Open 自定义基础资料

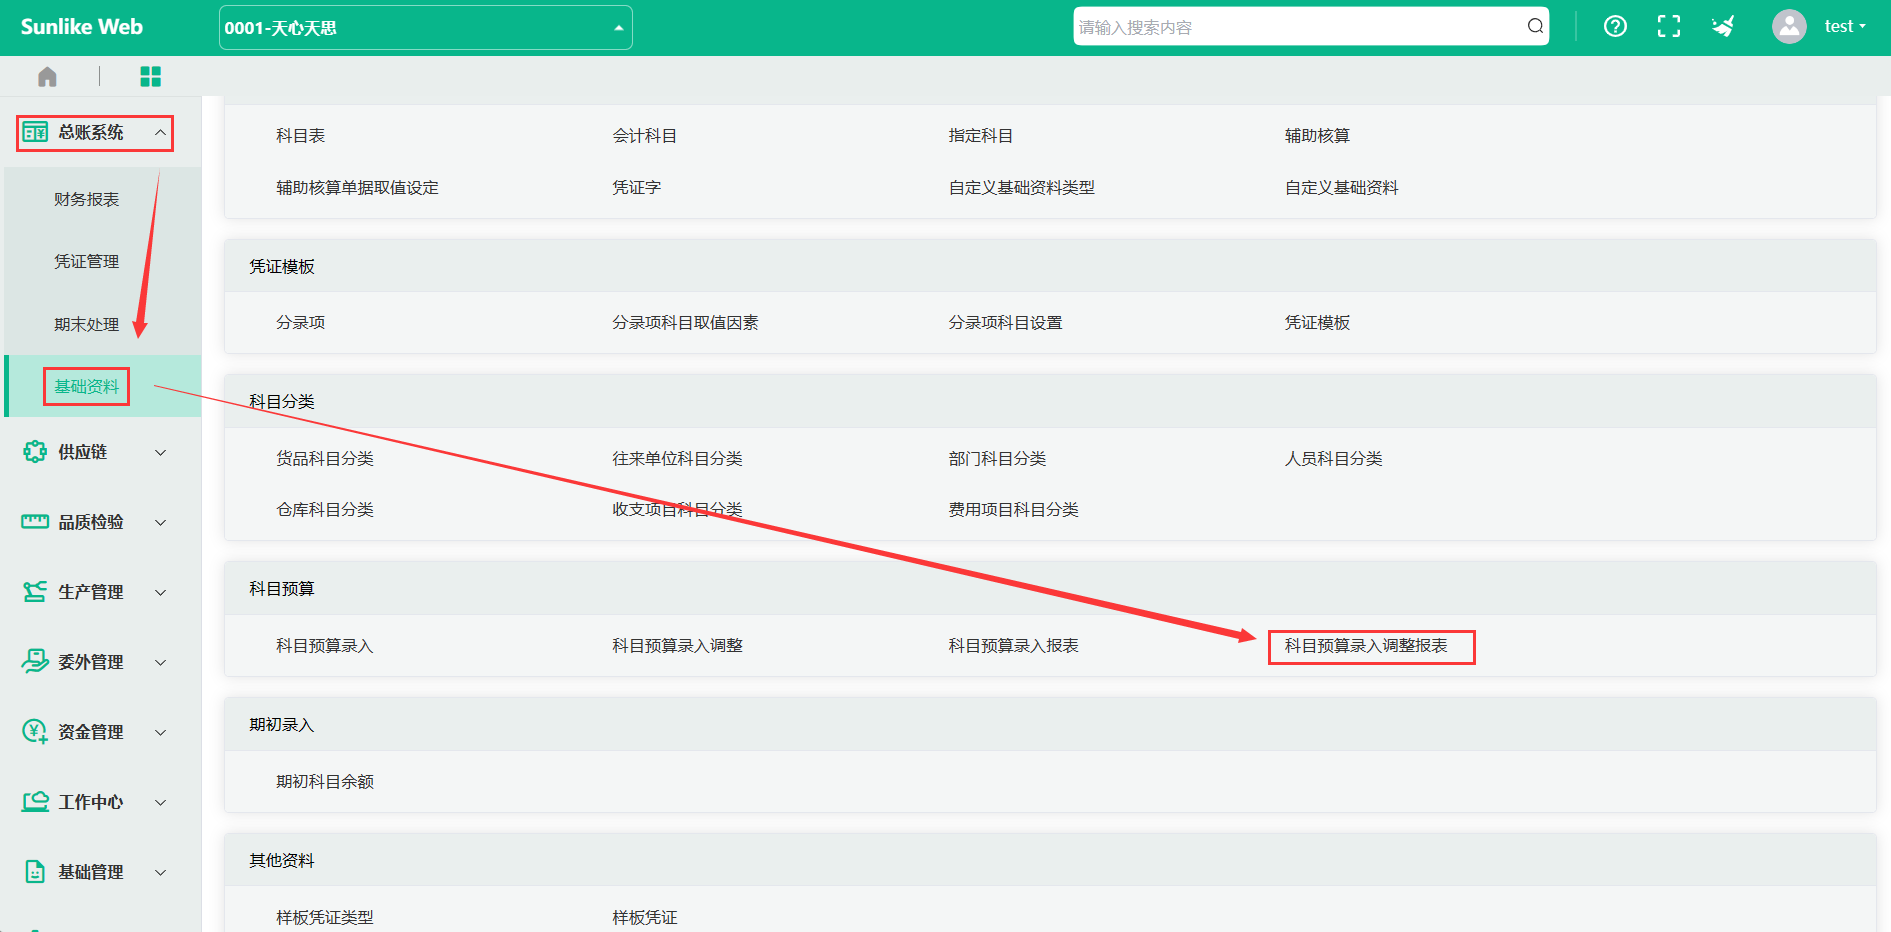click(1342, 188)
